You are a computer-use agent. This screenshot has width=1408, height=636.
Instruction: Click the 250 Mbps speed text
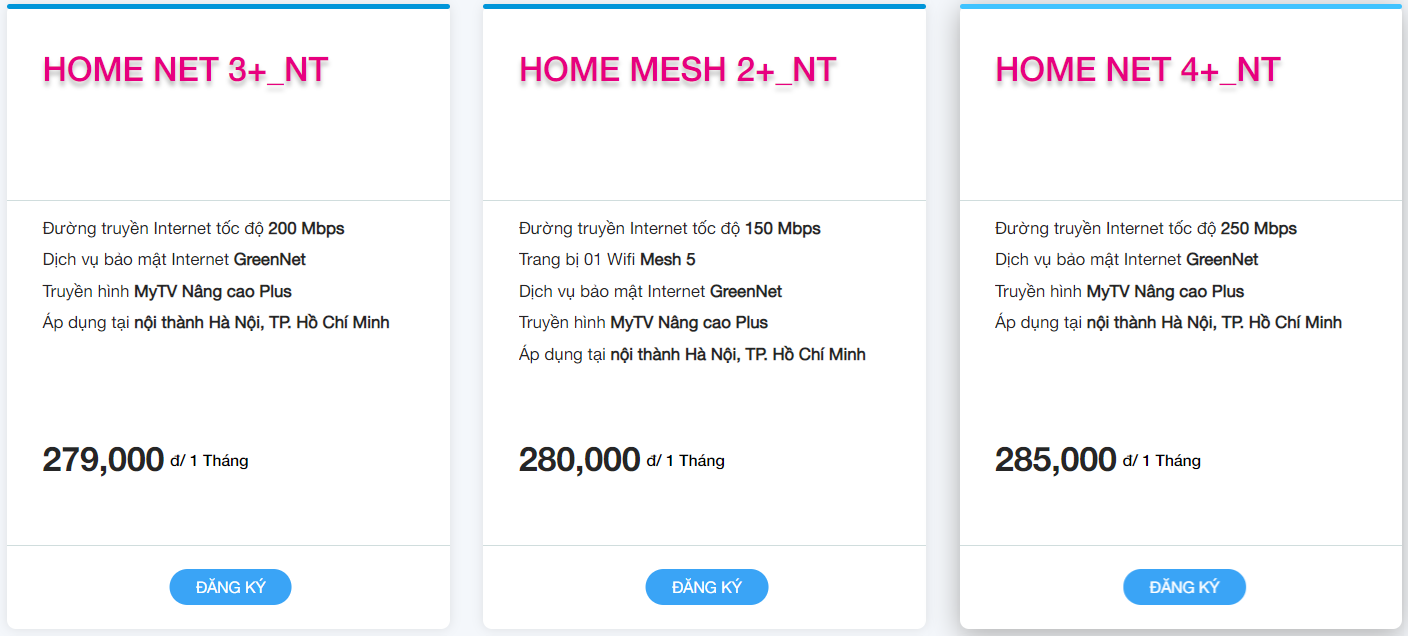click(x=1258, y=229)
